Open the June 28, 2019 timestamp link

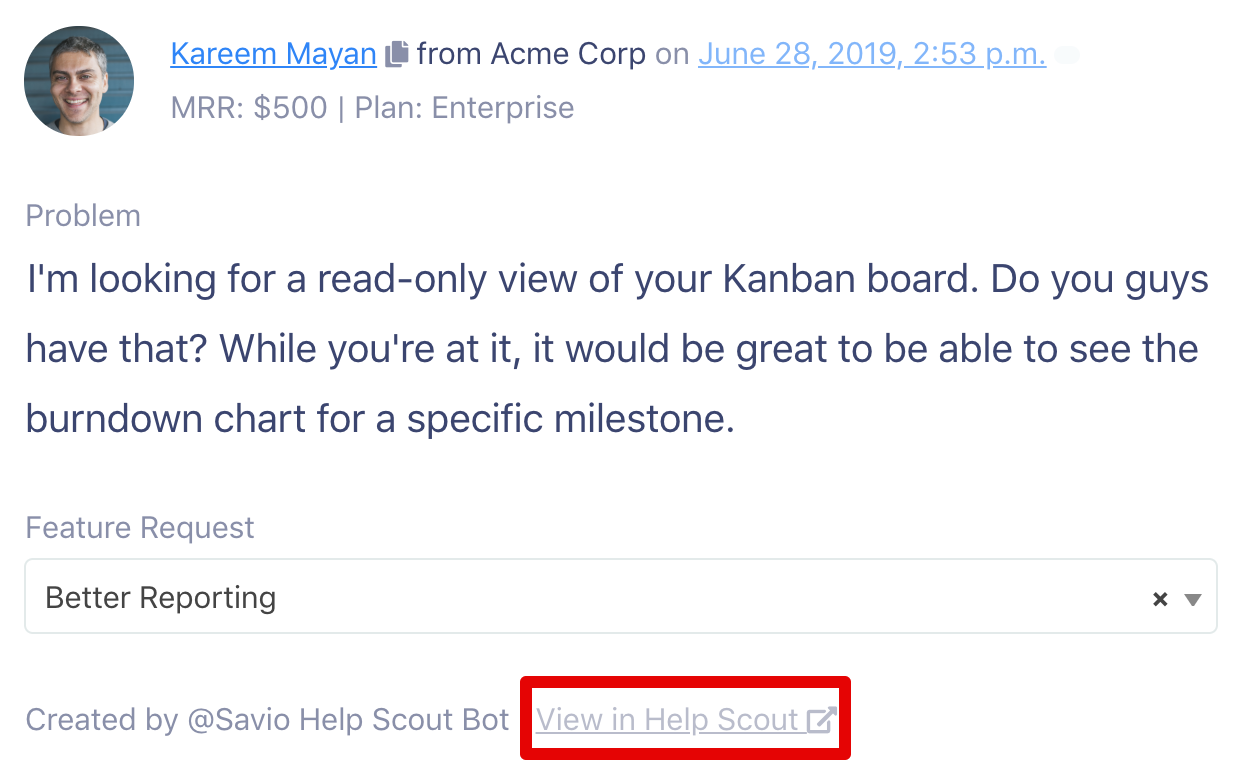[x=872, y=53]
